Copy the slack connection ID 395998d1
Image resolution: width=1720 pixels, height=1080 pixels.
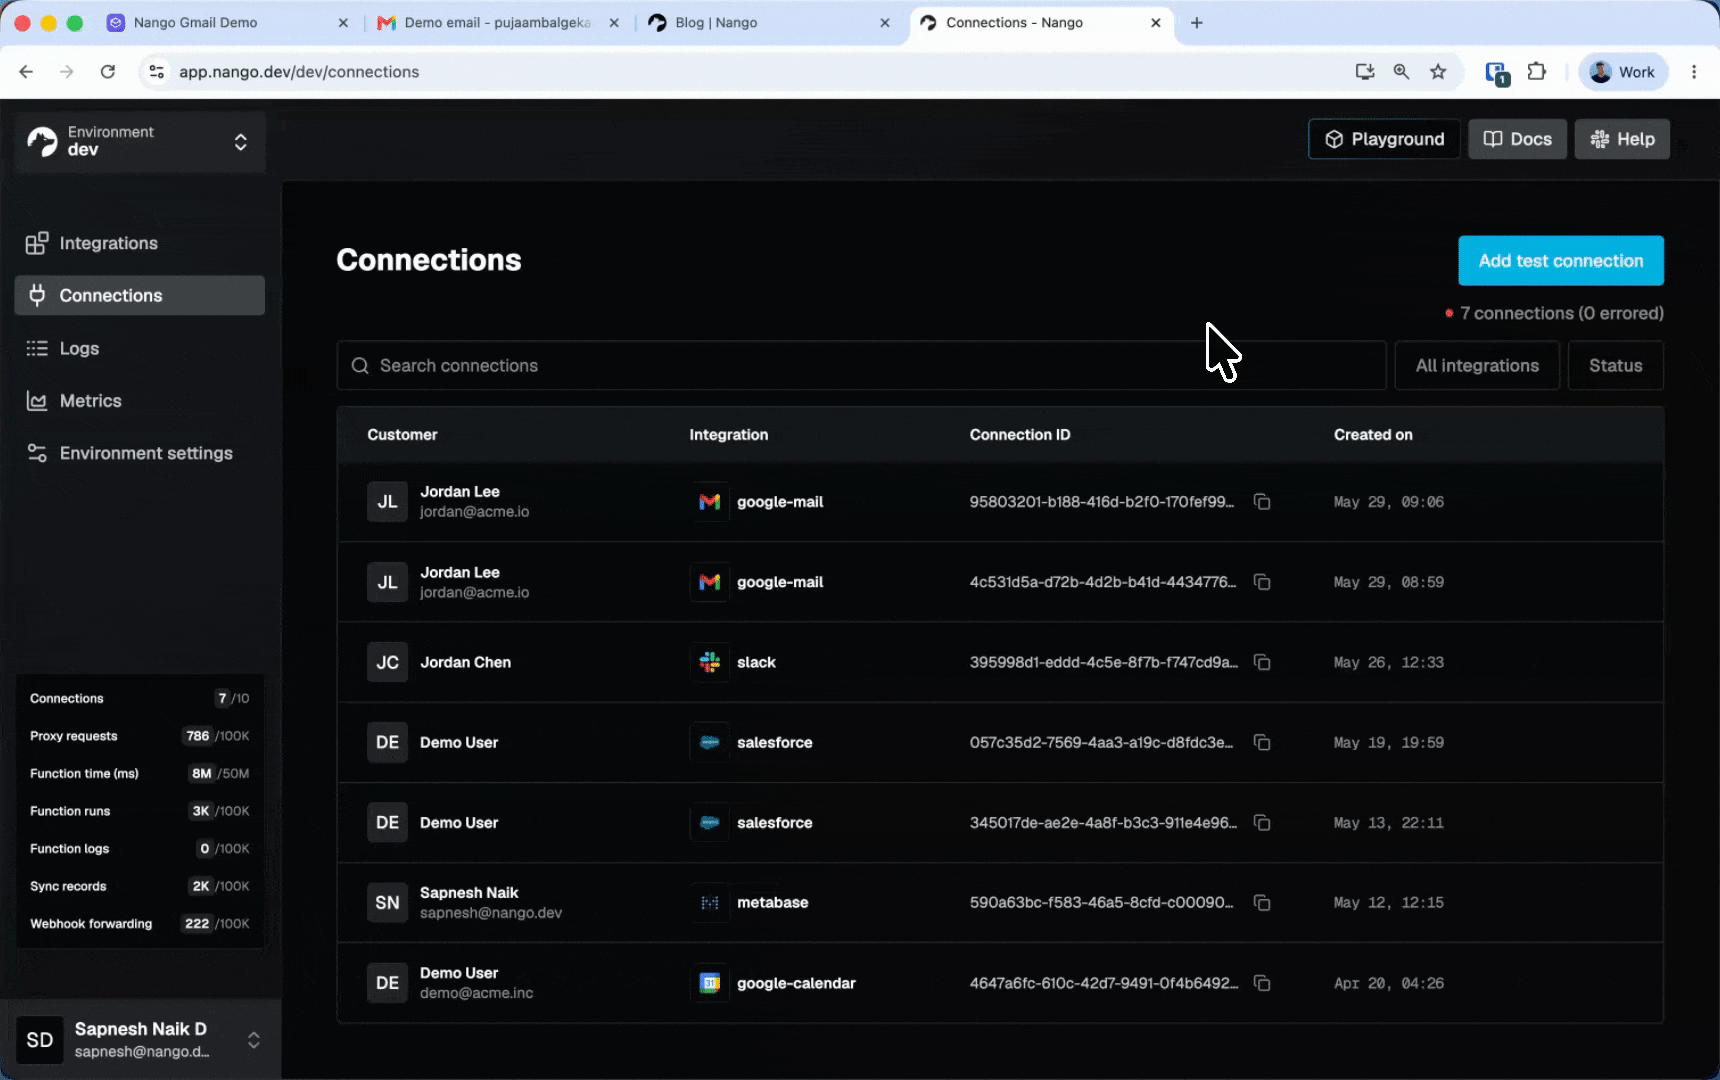pyautogui.click(x=1262, y=662)
